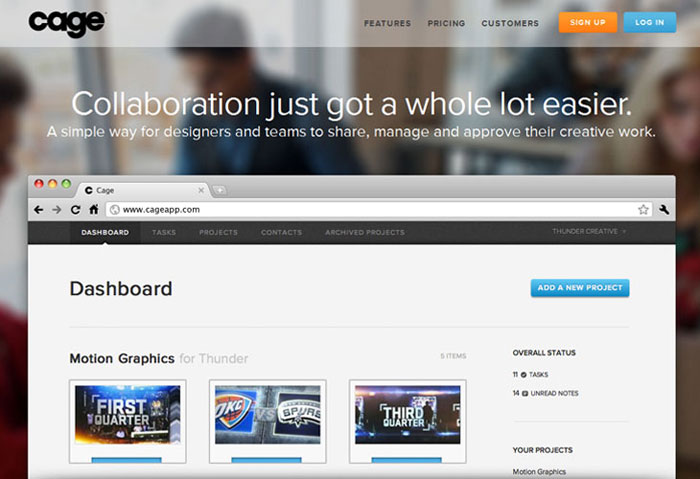This screenshot has width=700, height=479.
Task: Click the browser home icon
Action: pos(93,210)
